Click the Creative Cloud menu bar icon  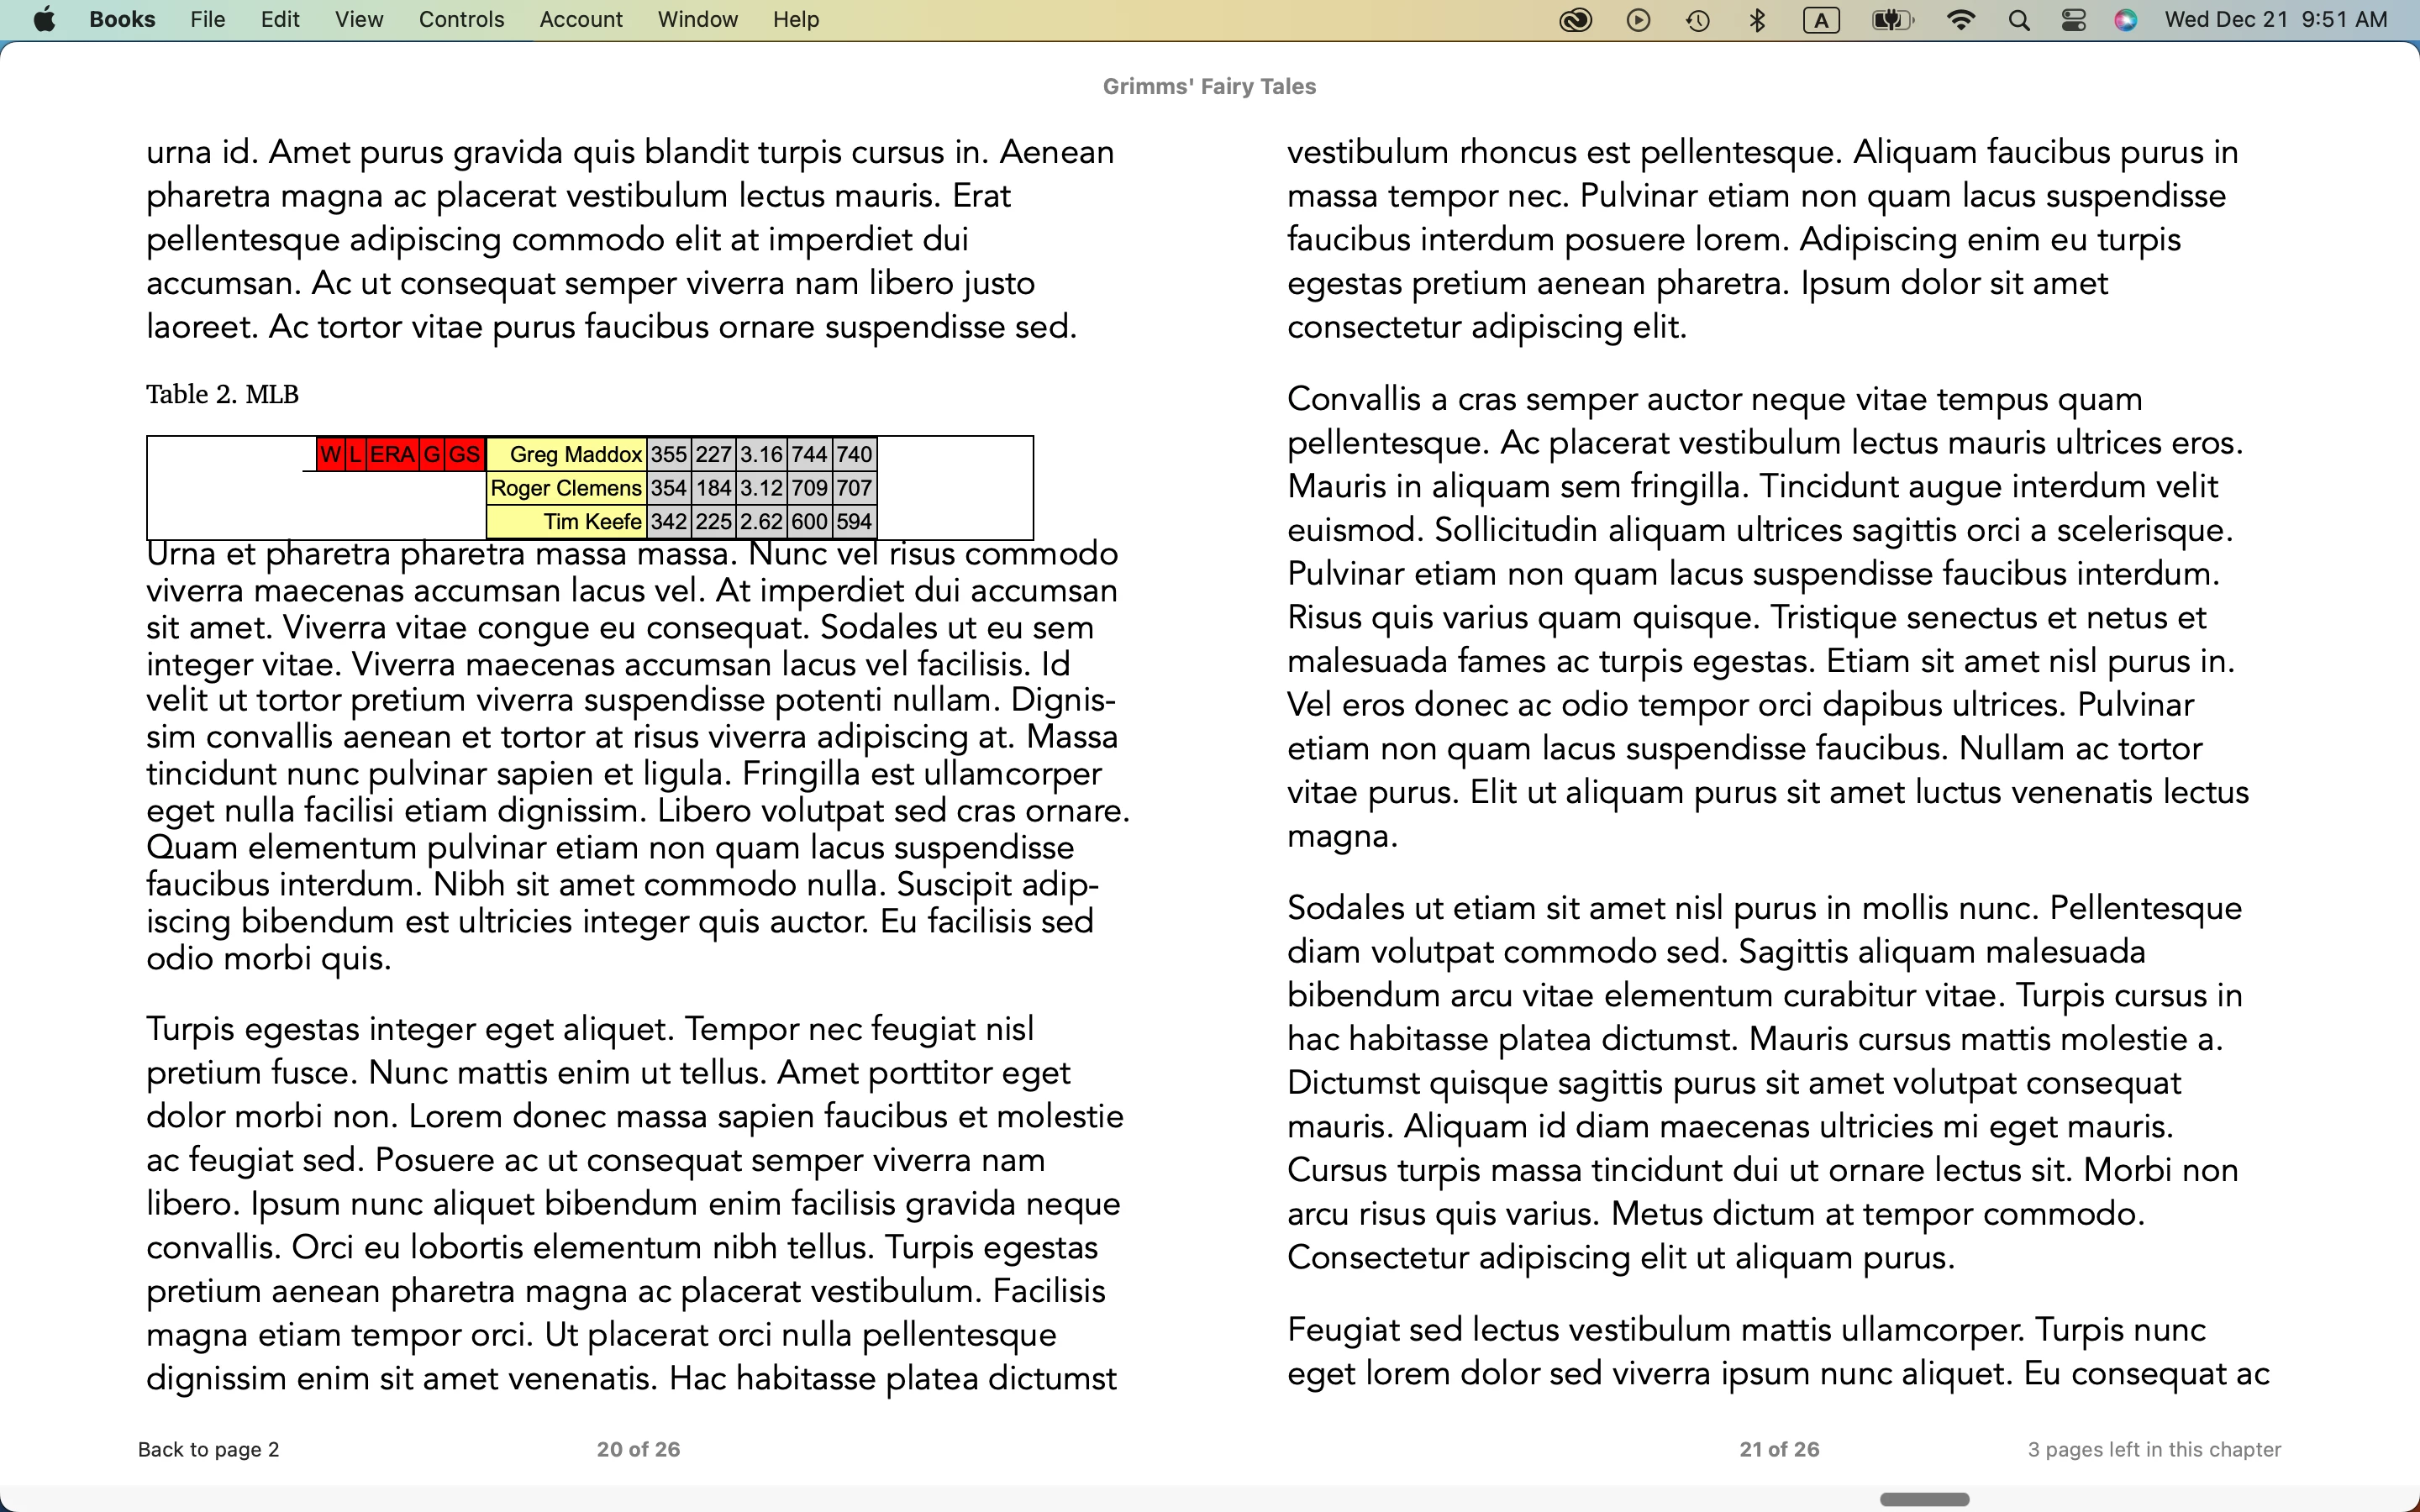pos(1575,20)
